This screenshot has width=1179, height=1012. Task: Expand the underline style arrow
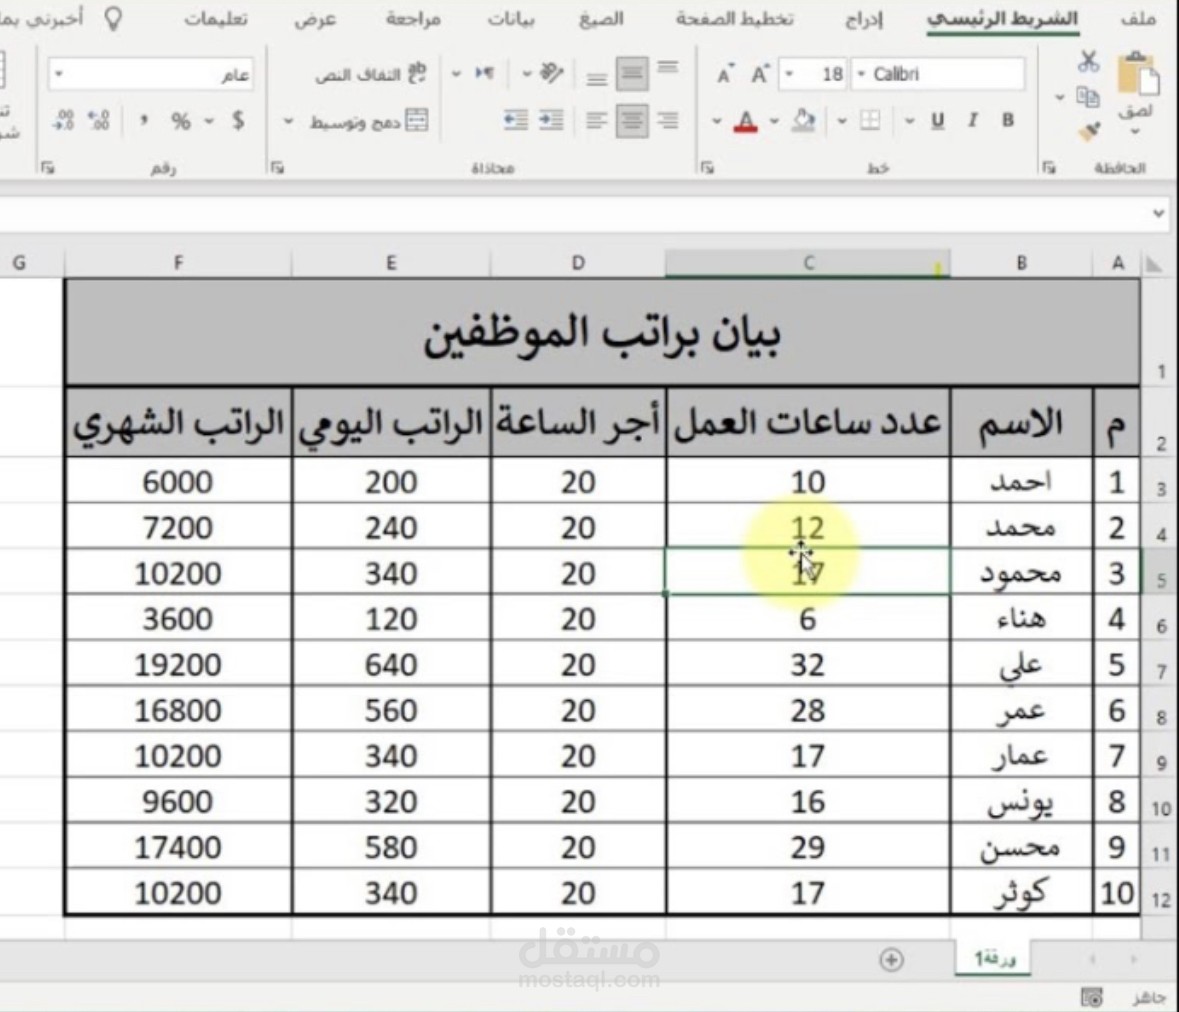910,121
